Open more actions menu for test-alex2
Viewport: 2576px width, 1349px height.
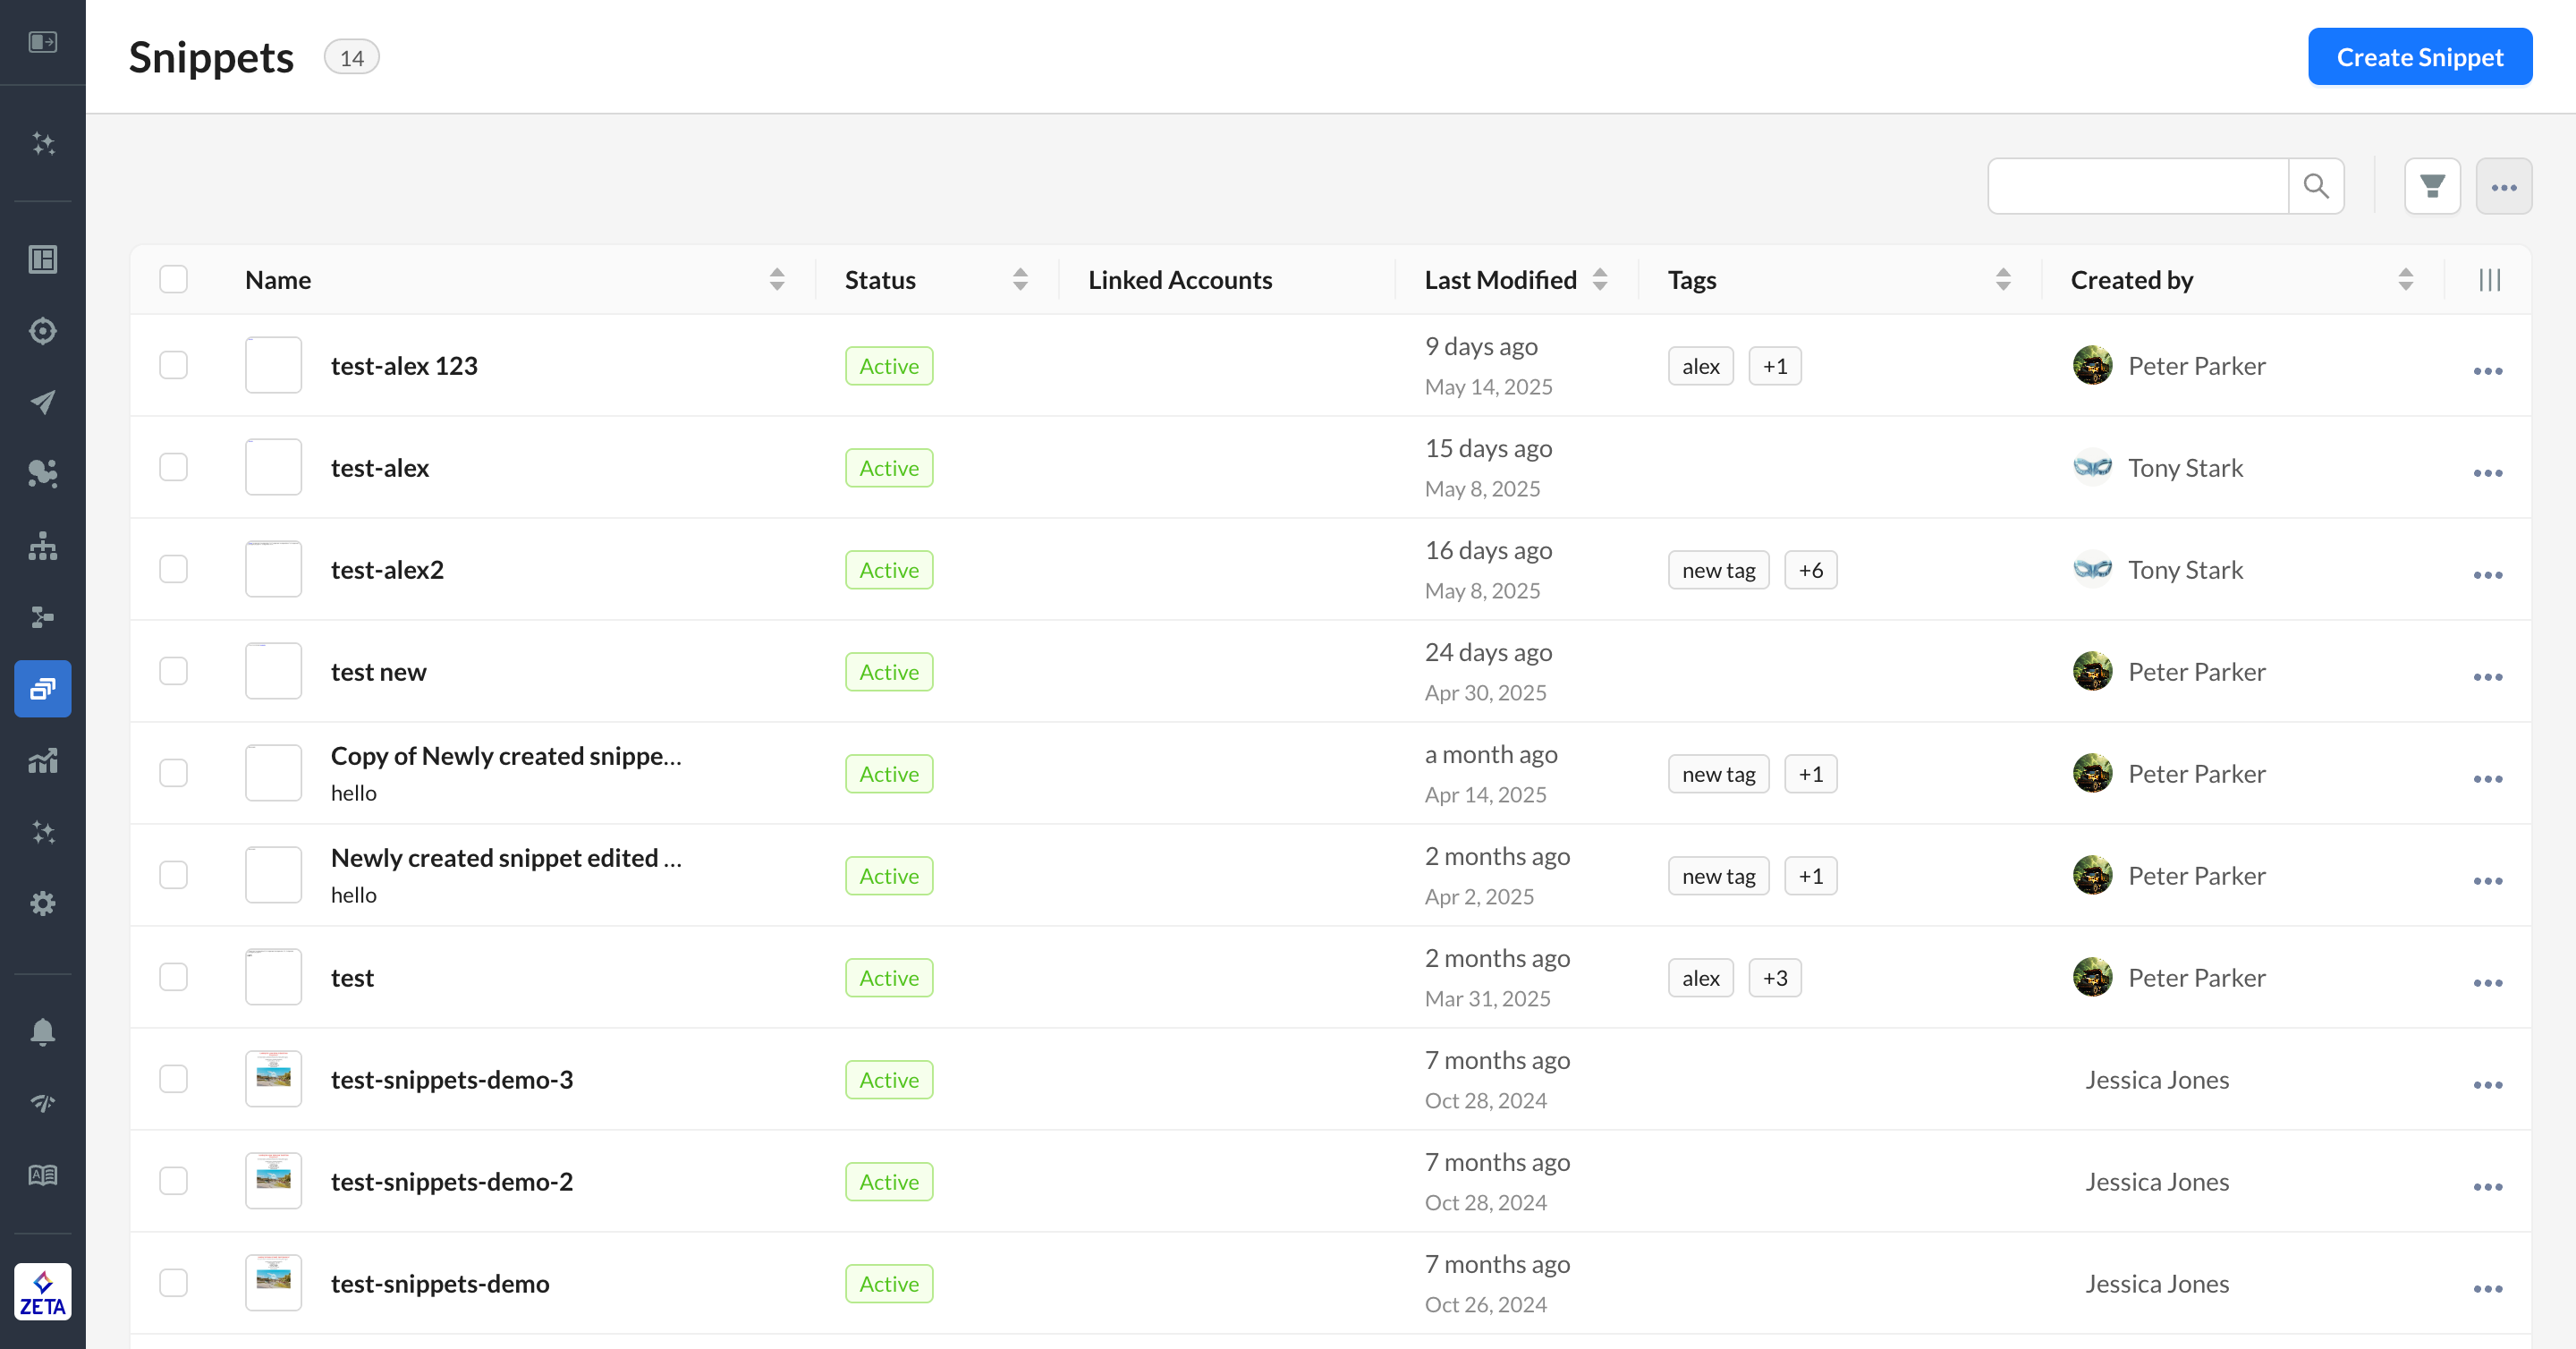point(2487,575)
